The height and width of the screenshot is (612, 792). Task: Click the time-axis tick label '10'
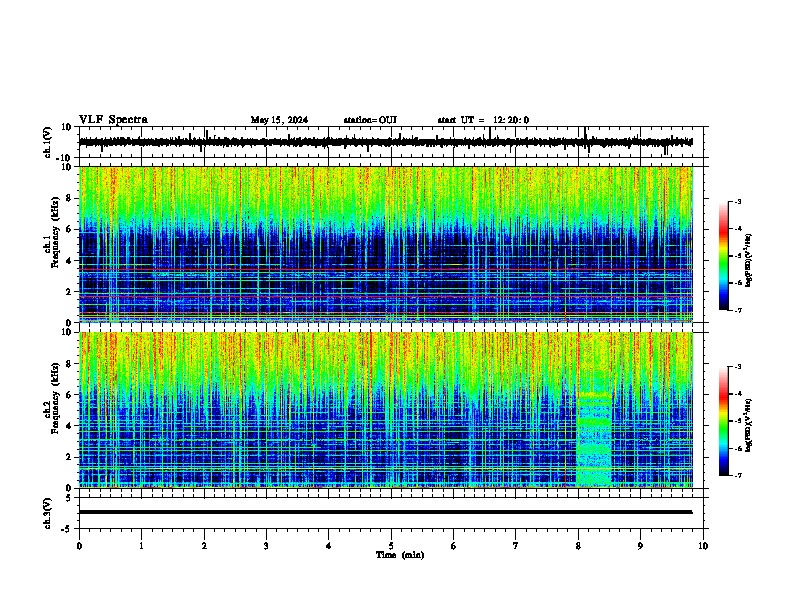(x=703, y=546)
